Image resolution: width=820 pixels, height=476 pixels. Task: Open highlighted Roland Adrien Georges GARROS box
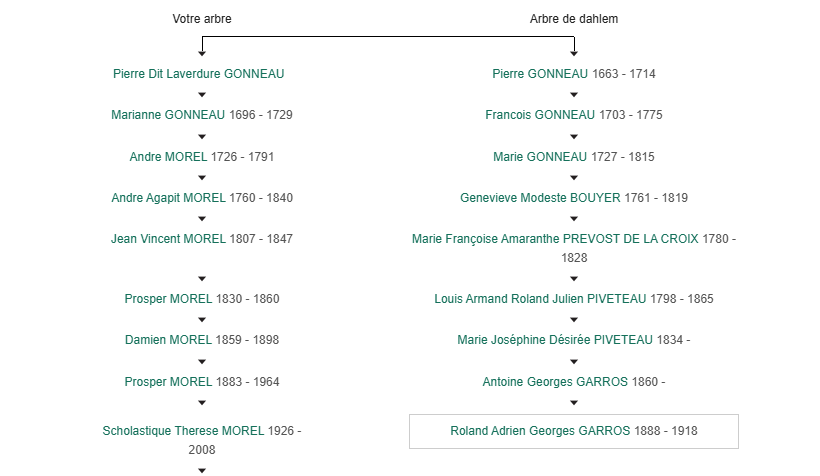(574, 432)
